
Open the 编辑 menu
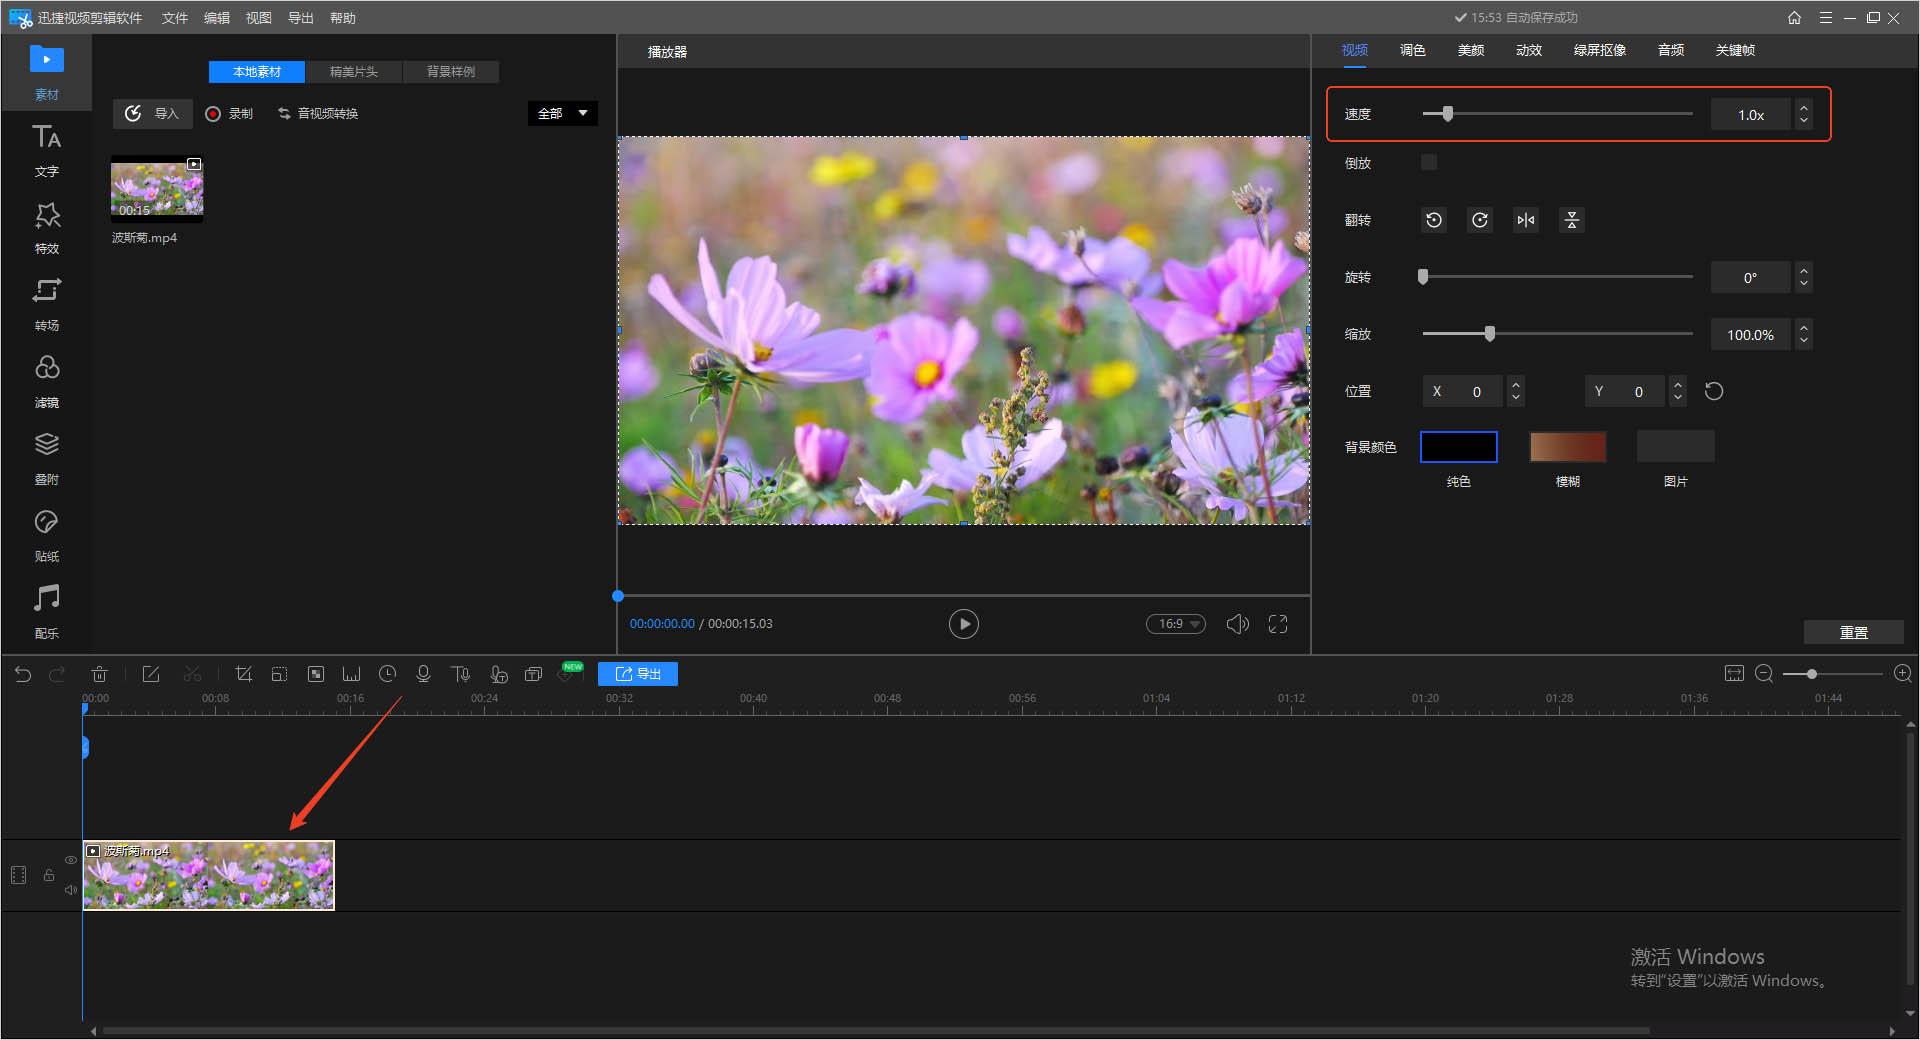pyautogui.click(x=217, y=18)
